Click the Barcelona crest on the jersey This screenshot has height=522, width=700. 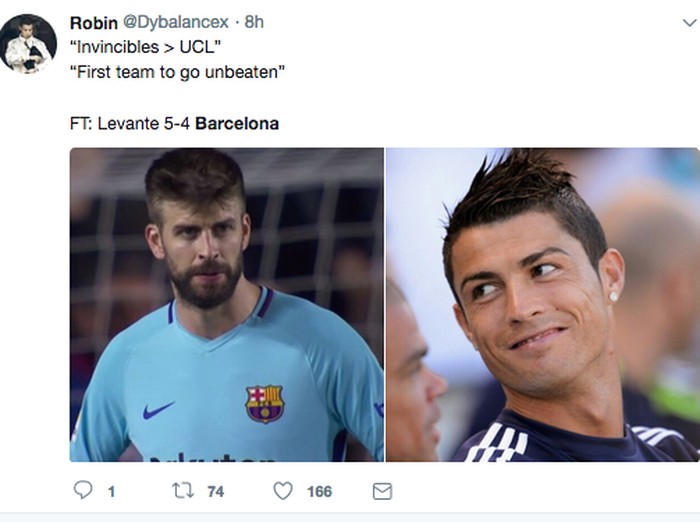click(x=264, y=404)
